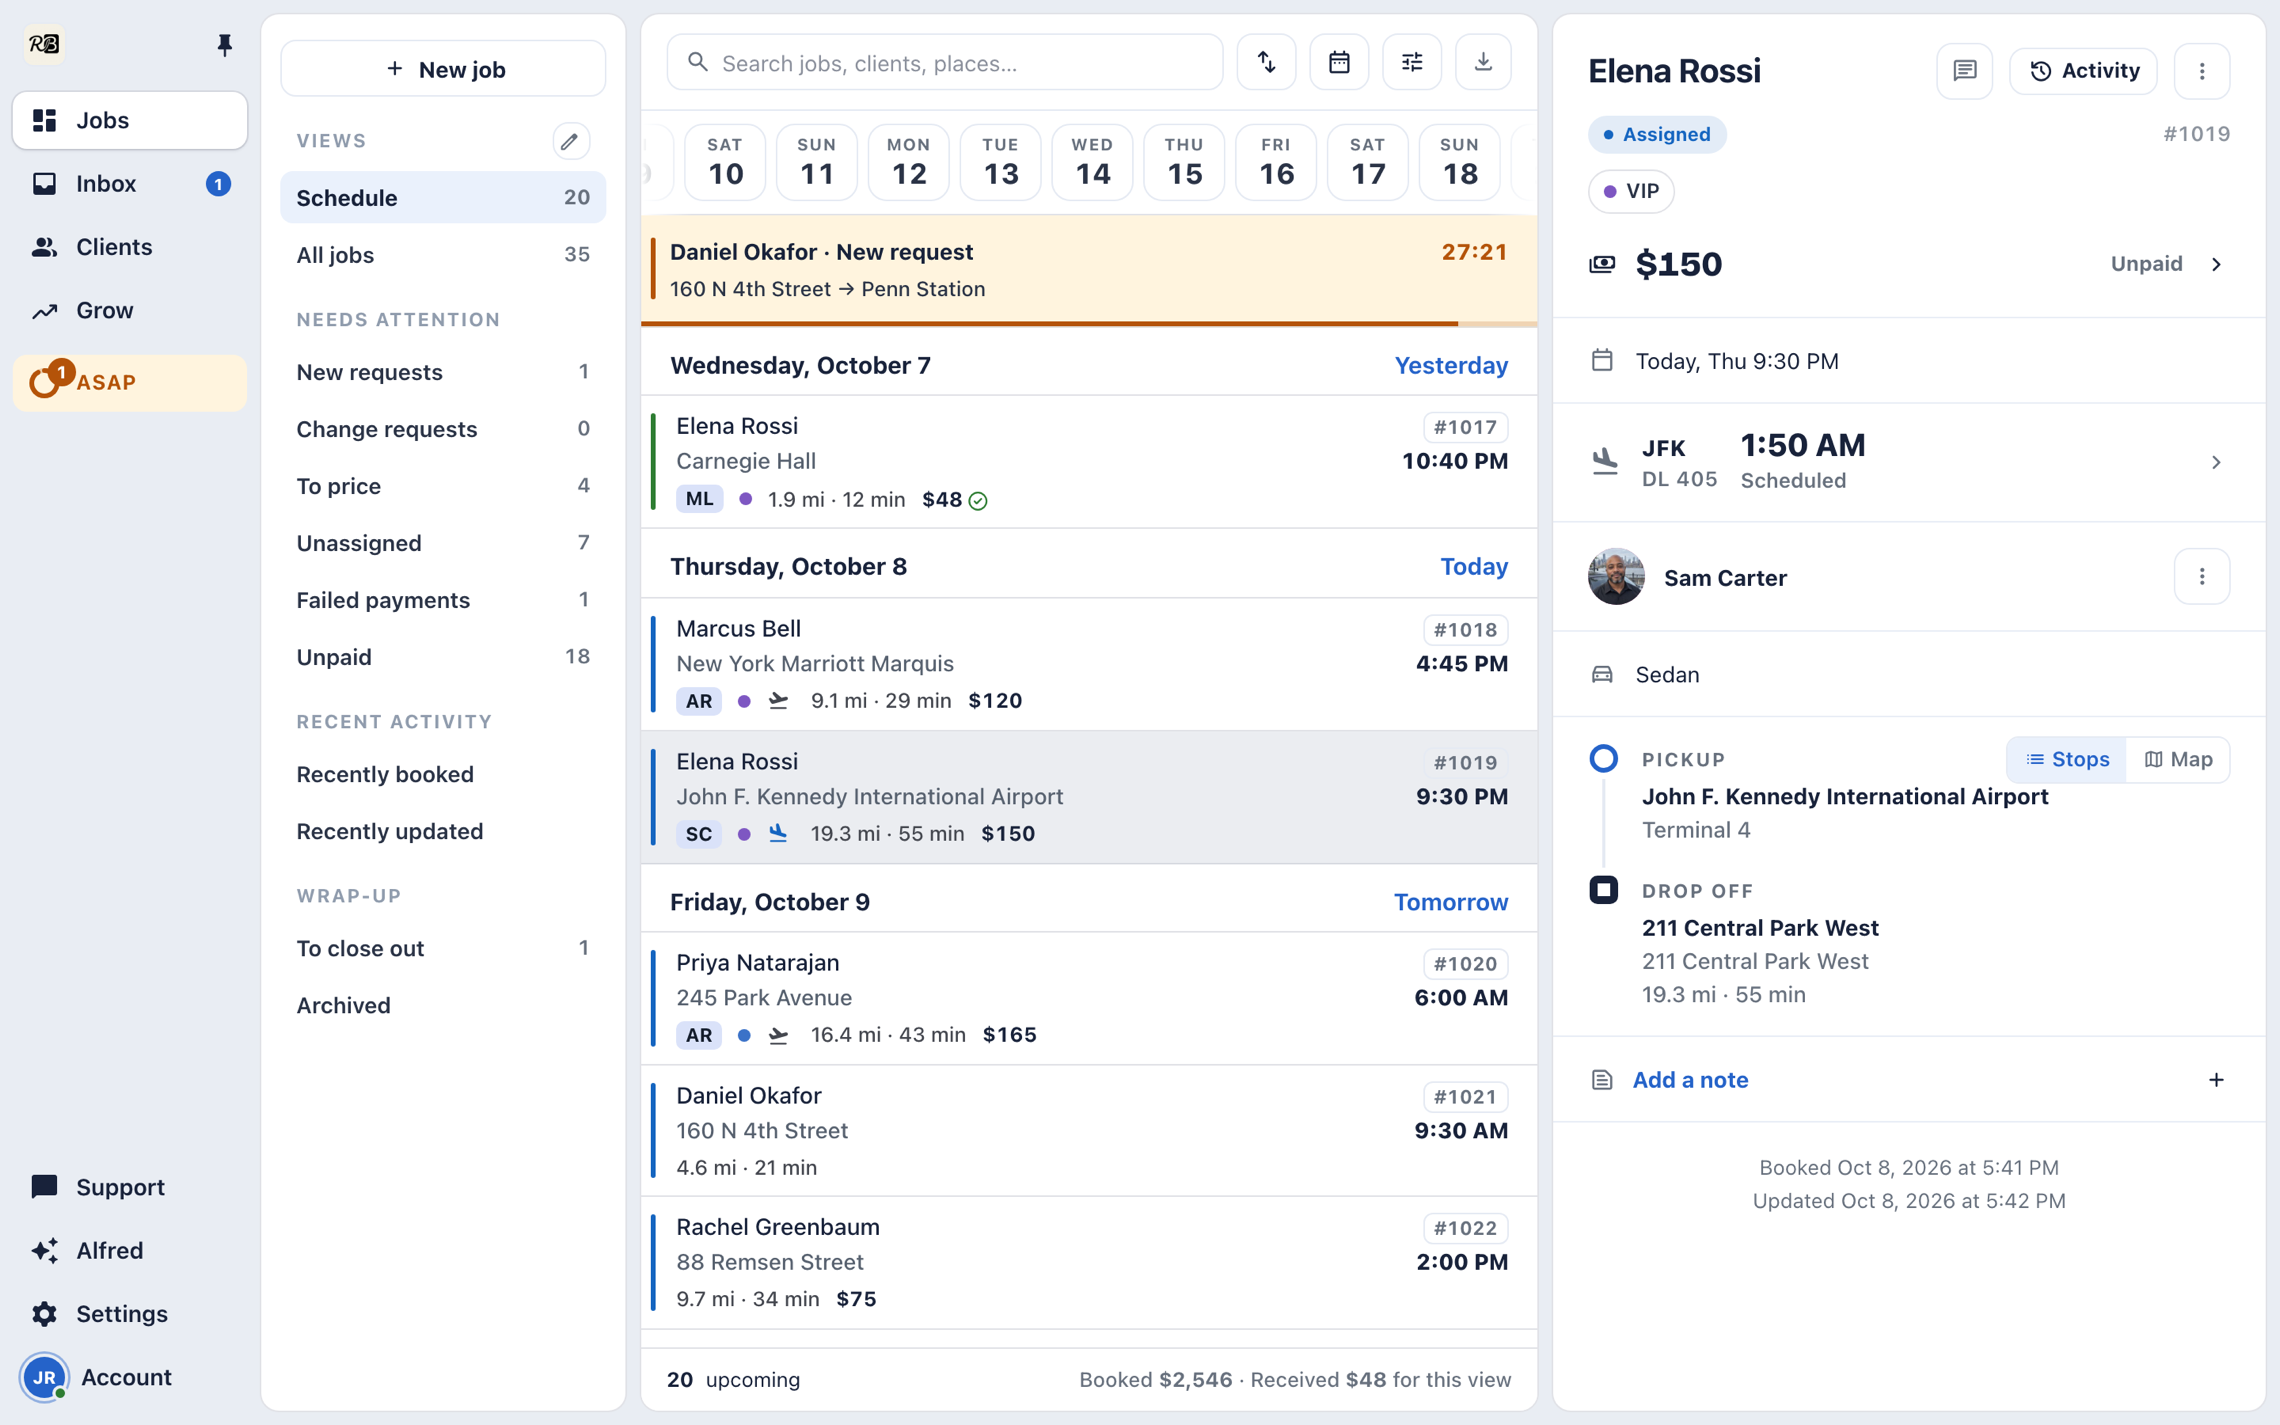Viewport: 2280px width, 1425px height.
Task: Click the download export icon
Action: click(1483, 63)
